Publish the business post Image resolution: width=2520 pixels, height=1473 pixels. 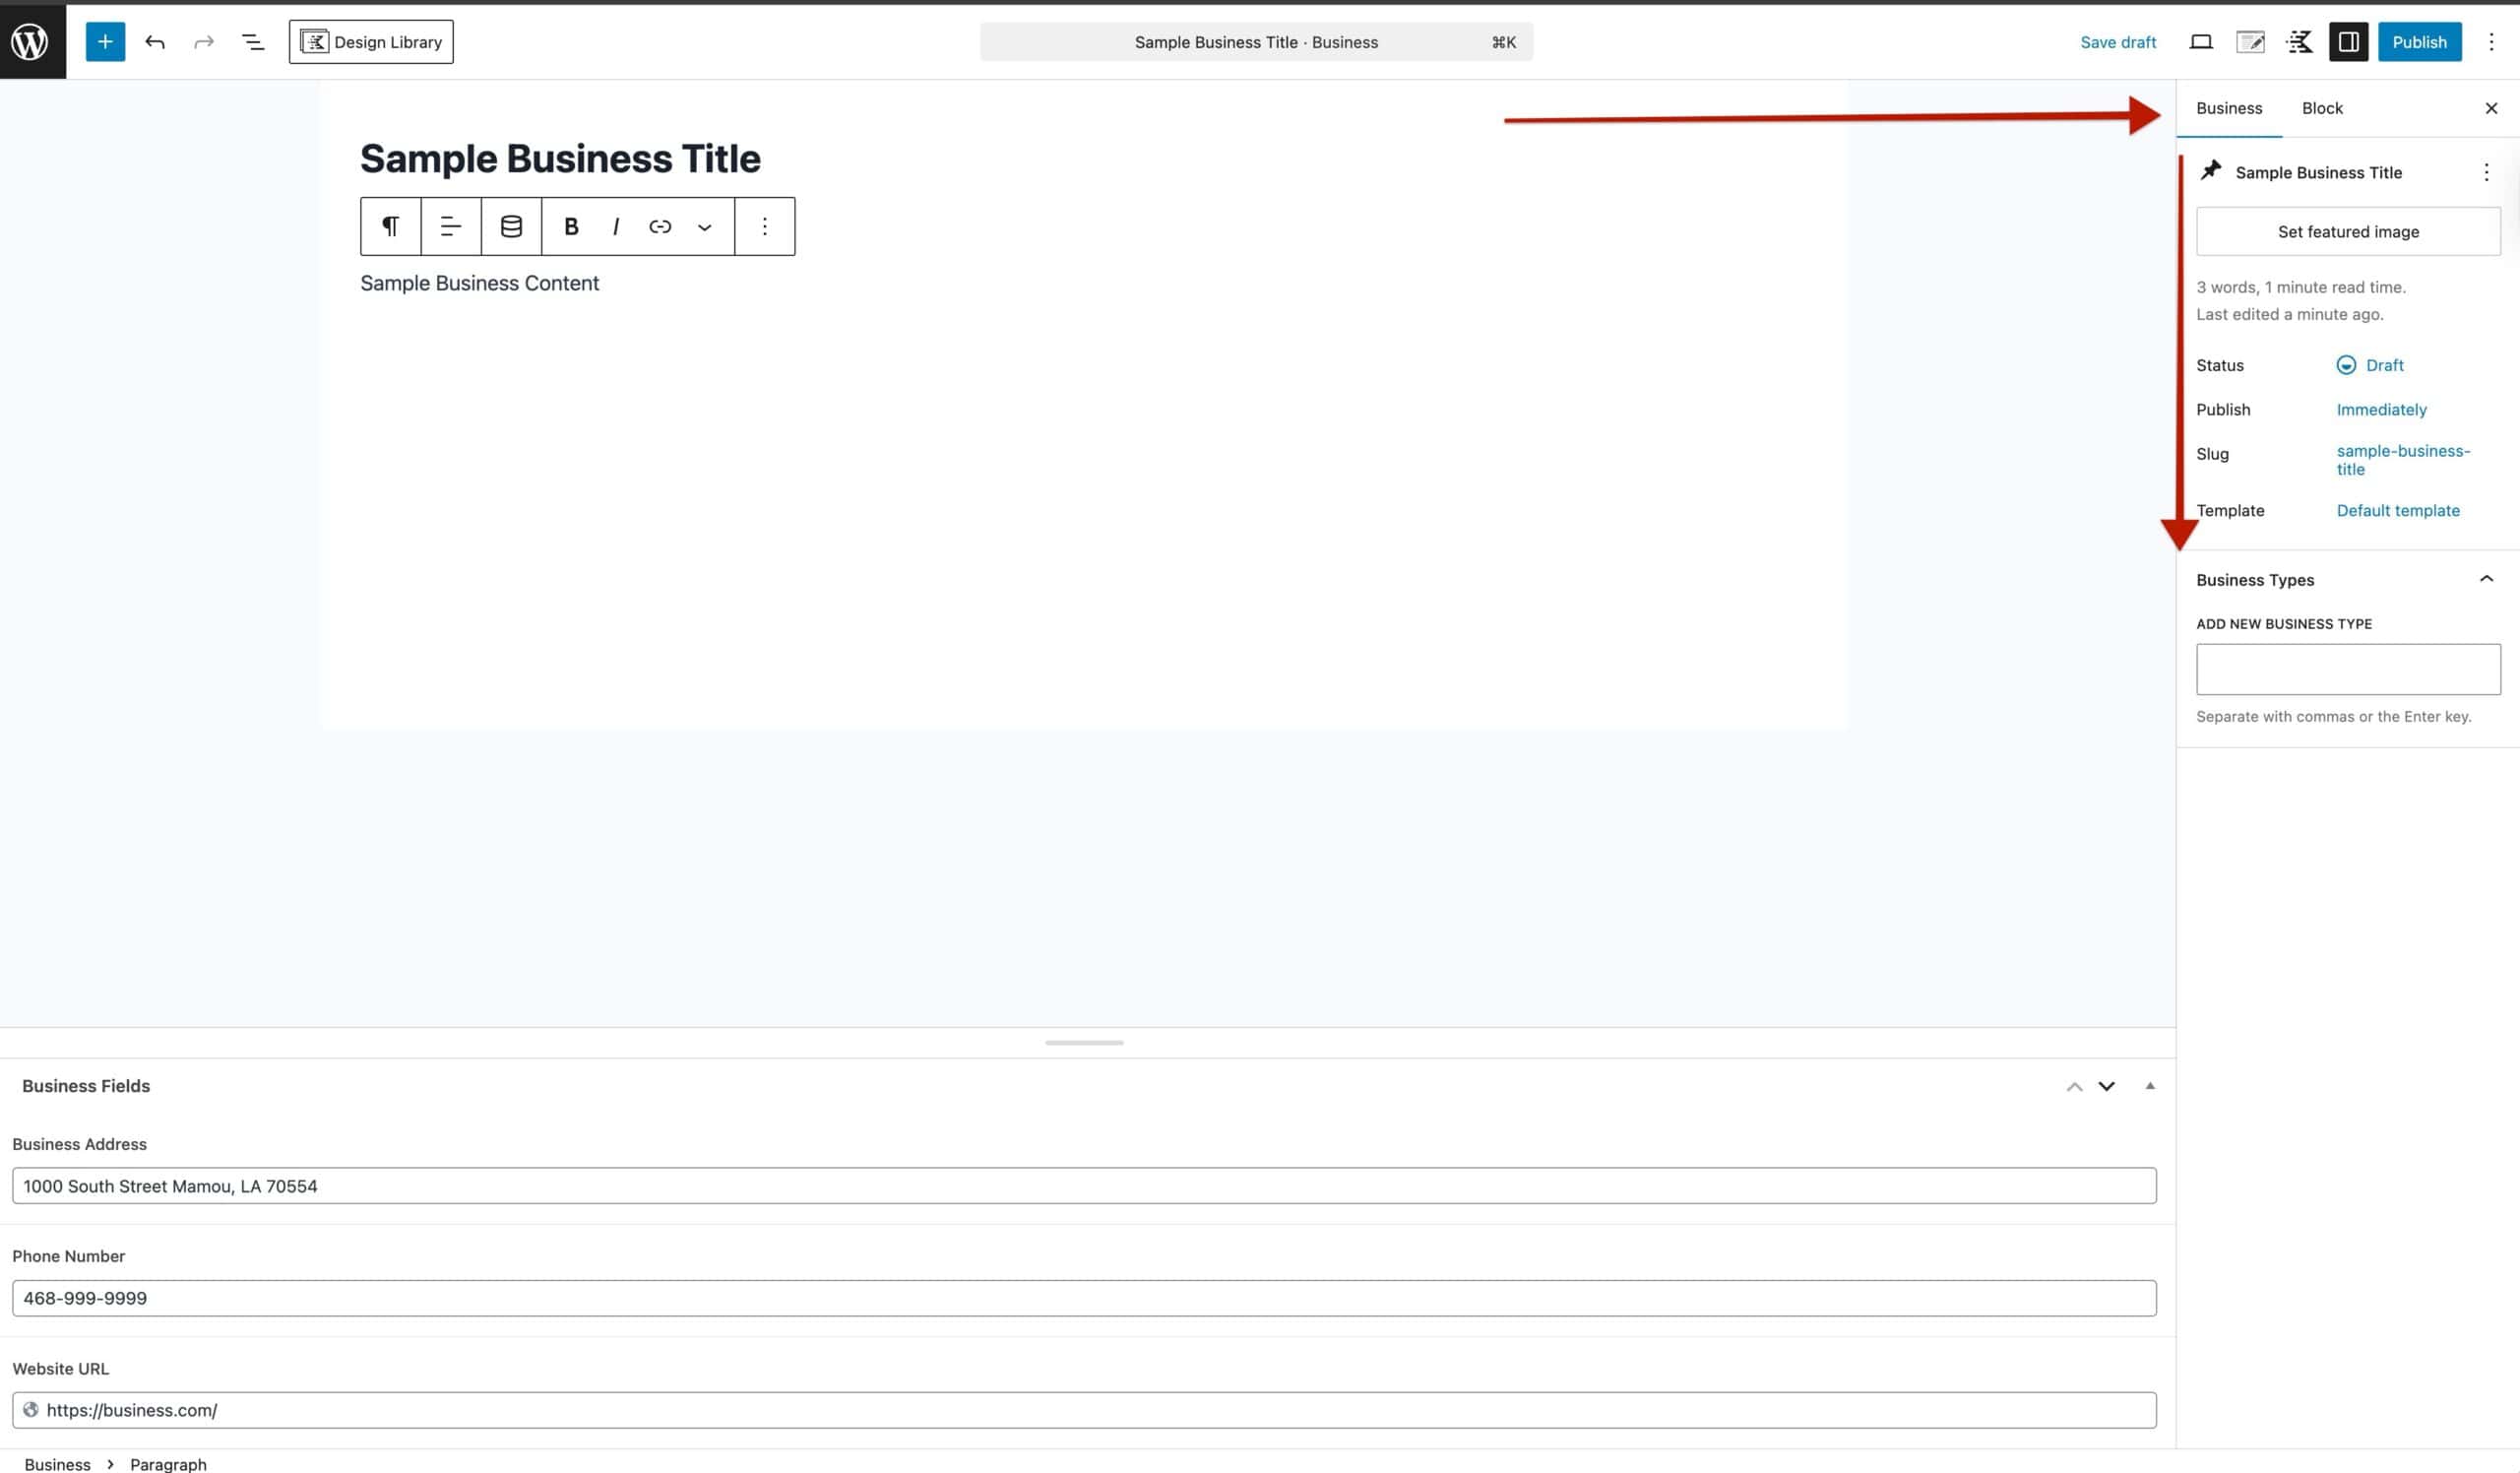click(2420, 41)
